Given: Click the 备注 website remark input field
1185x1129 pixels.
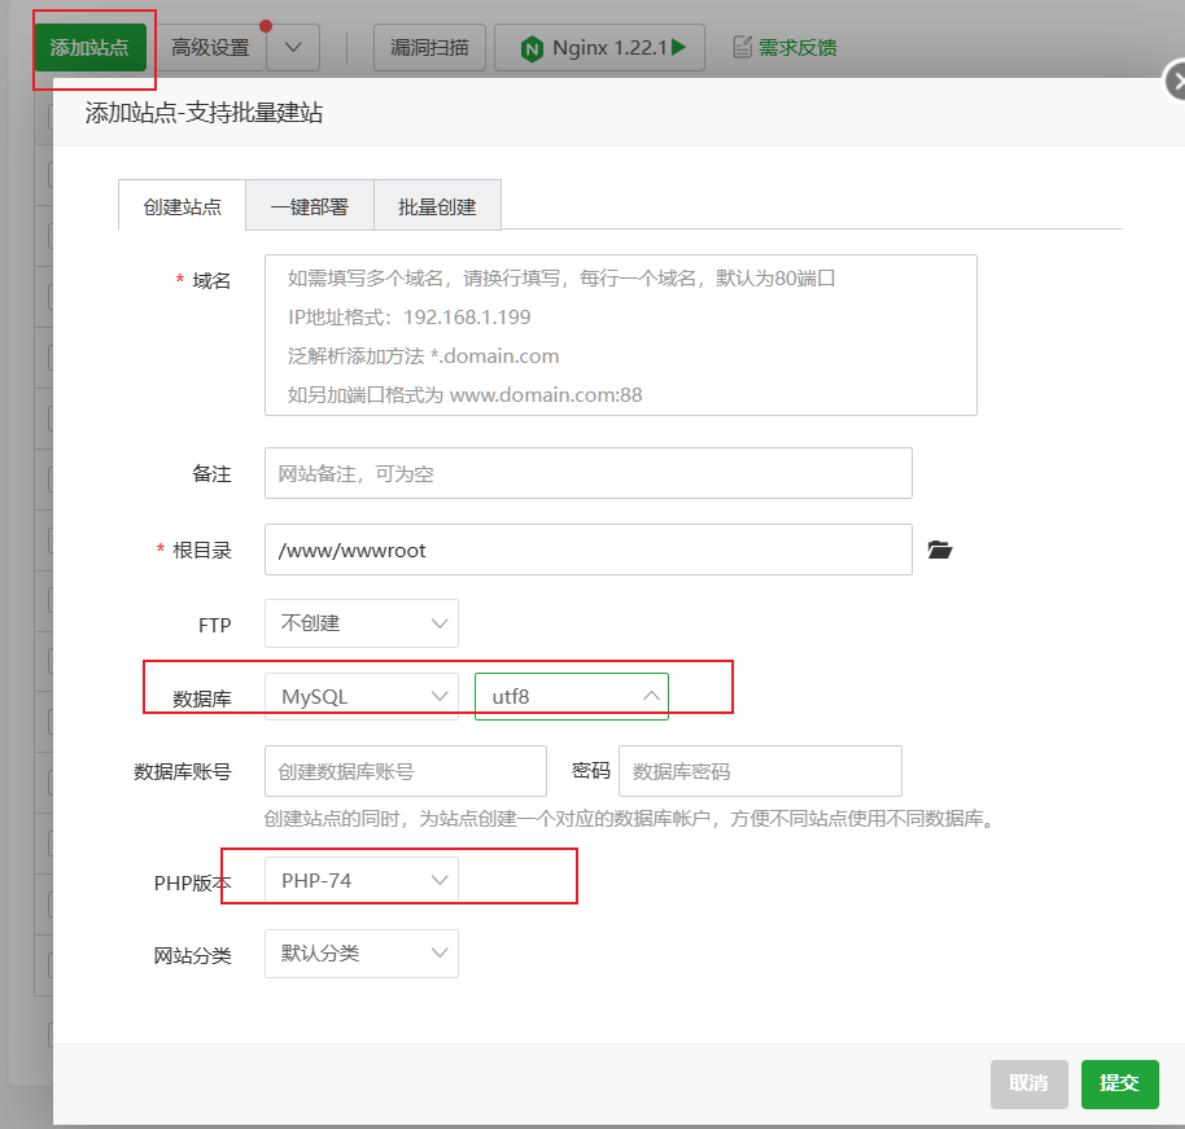Looking at the screenshot, I should click(x=588, y=473).
